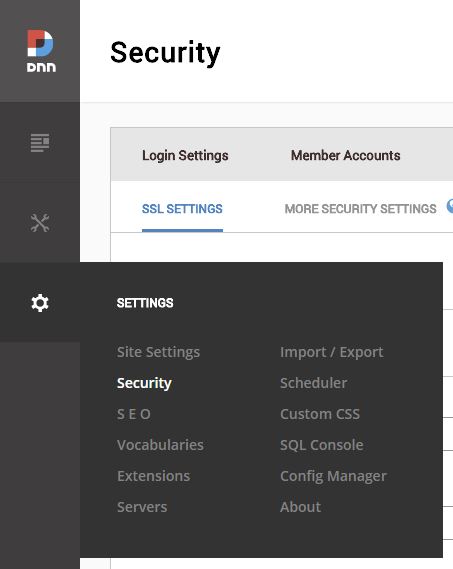Open Import / Export
Screen dimensions: 453x569
331,352
